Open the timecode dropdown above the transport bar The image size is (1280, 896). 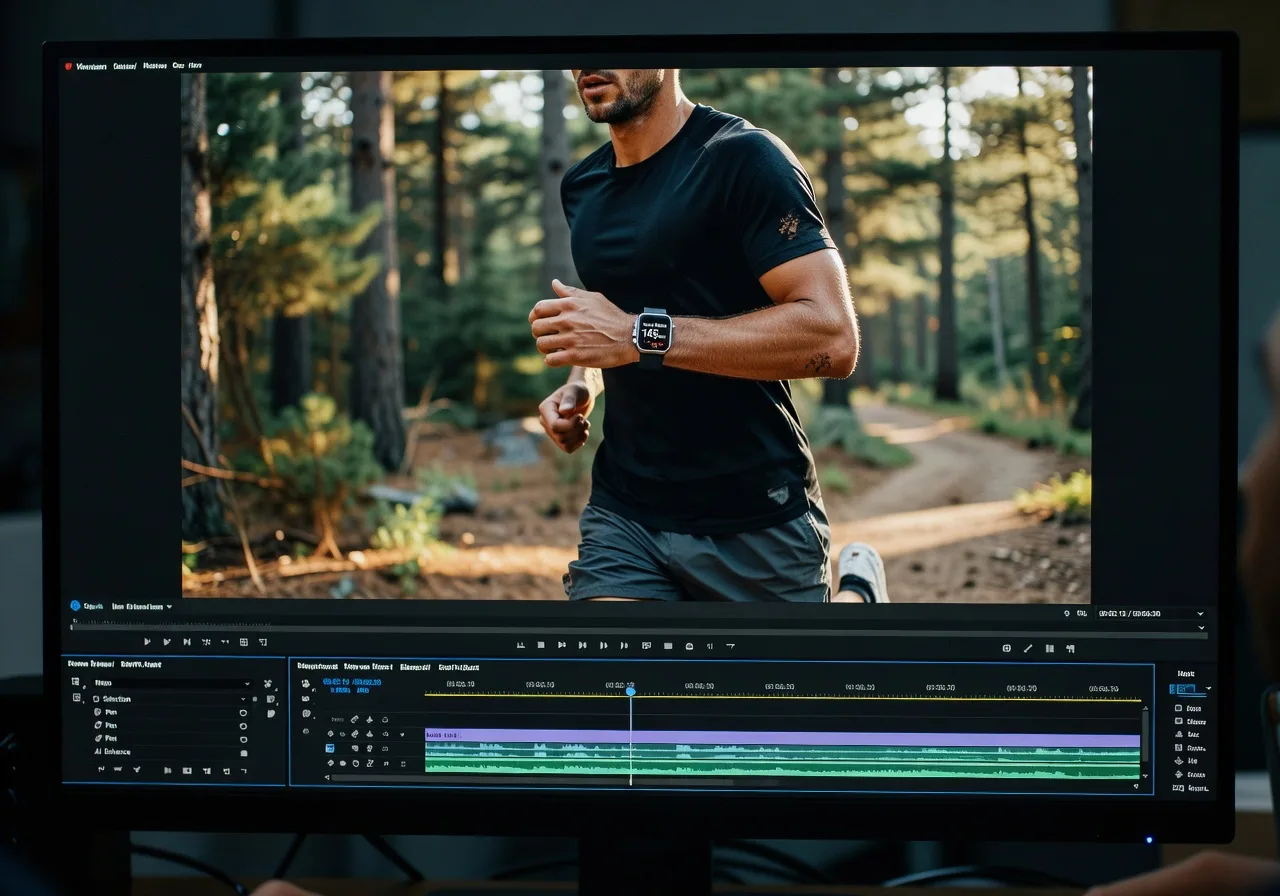point(1200,613)
